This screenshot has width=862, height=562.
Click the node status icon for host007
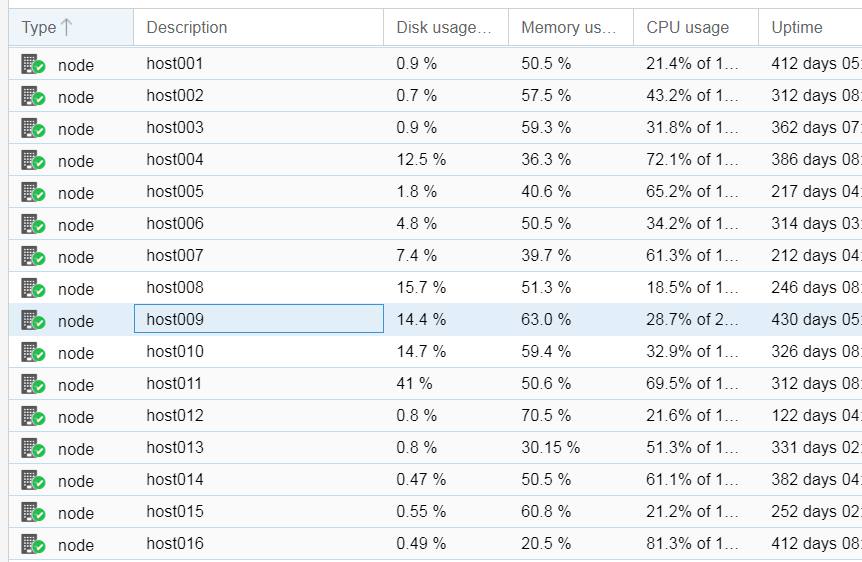[x=33, y=257]
